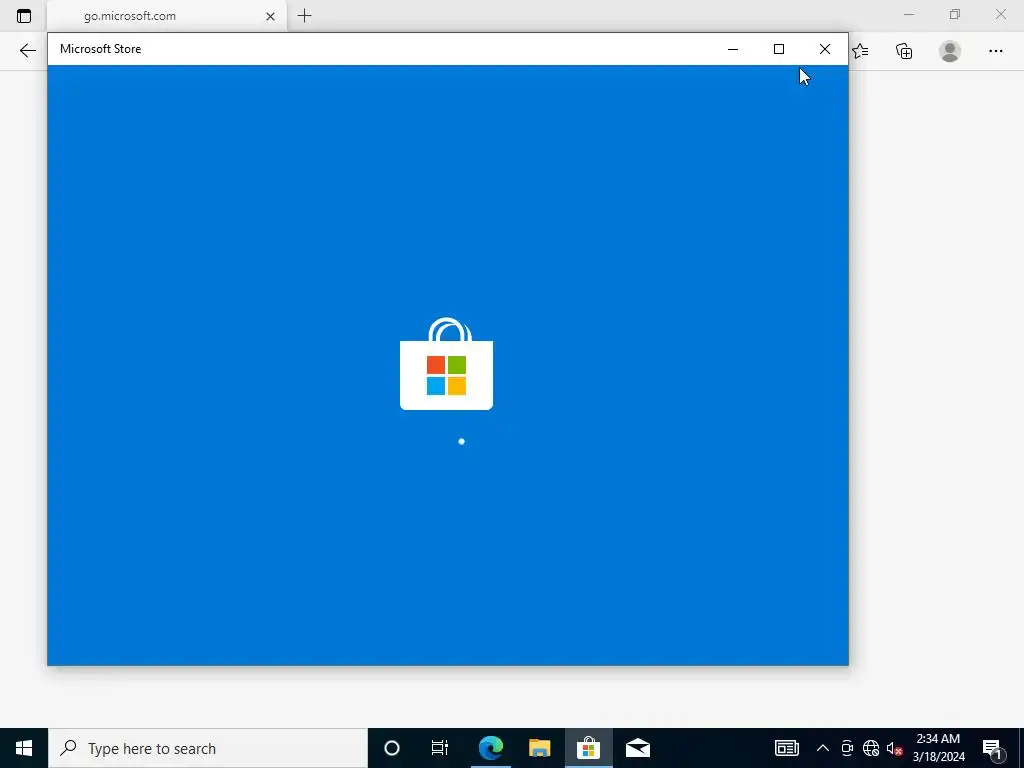1024x768 pixels.
Task: Close the Microsoft Store window
Action: 825,49
